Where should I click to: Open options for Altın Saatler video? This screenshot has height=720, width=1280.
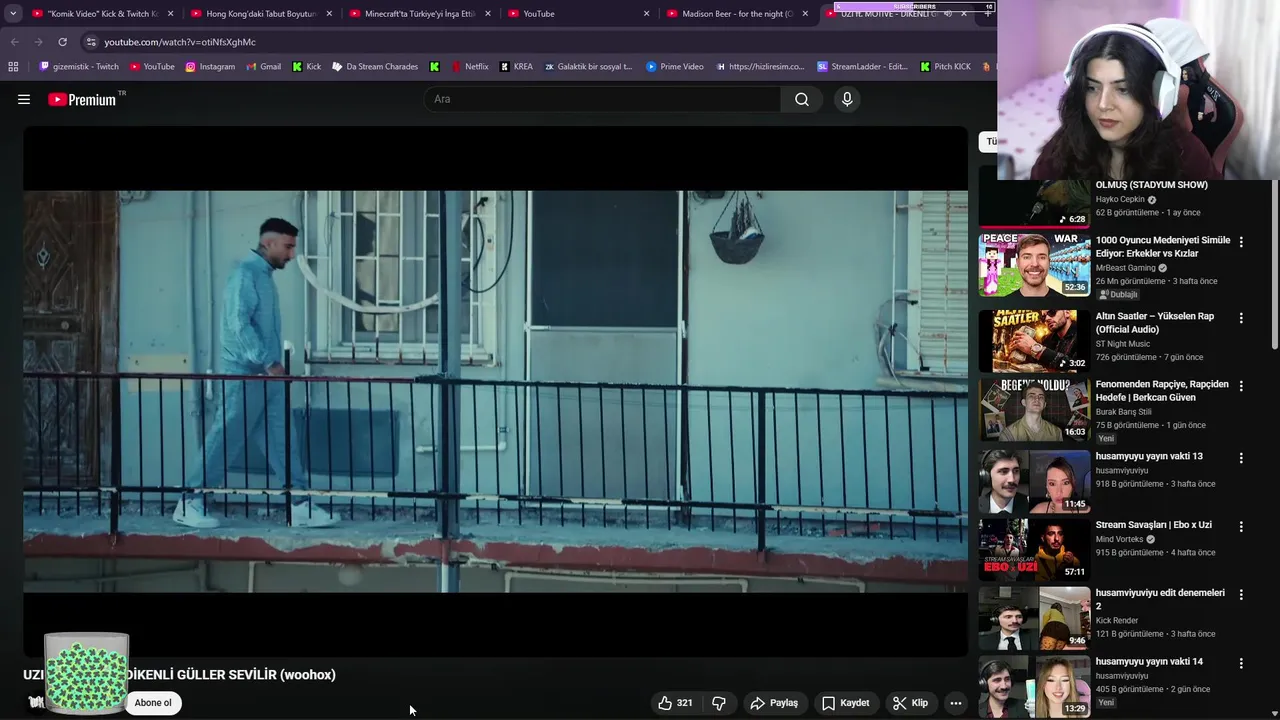pos(1241,318)
